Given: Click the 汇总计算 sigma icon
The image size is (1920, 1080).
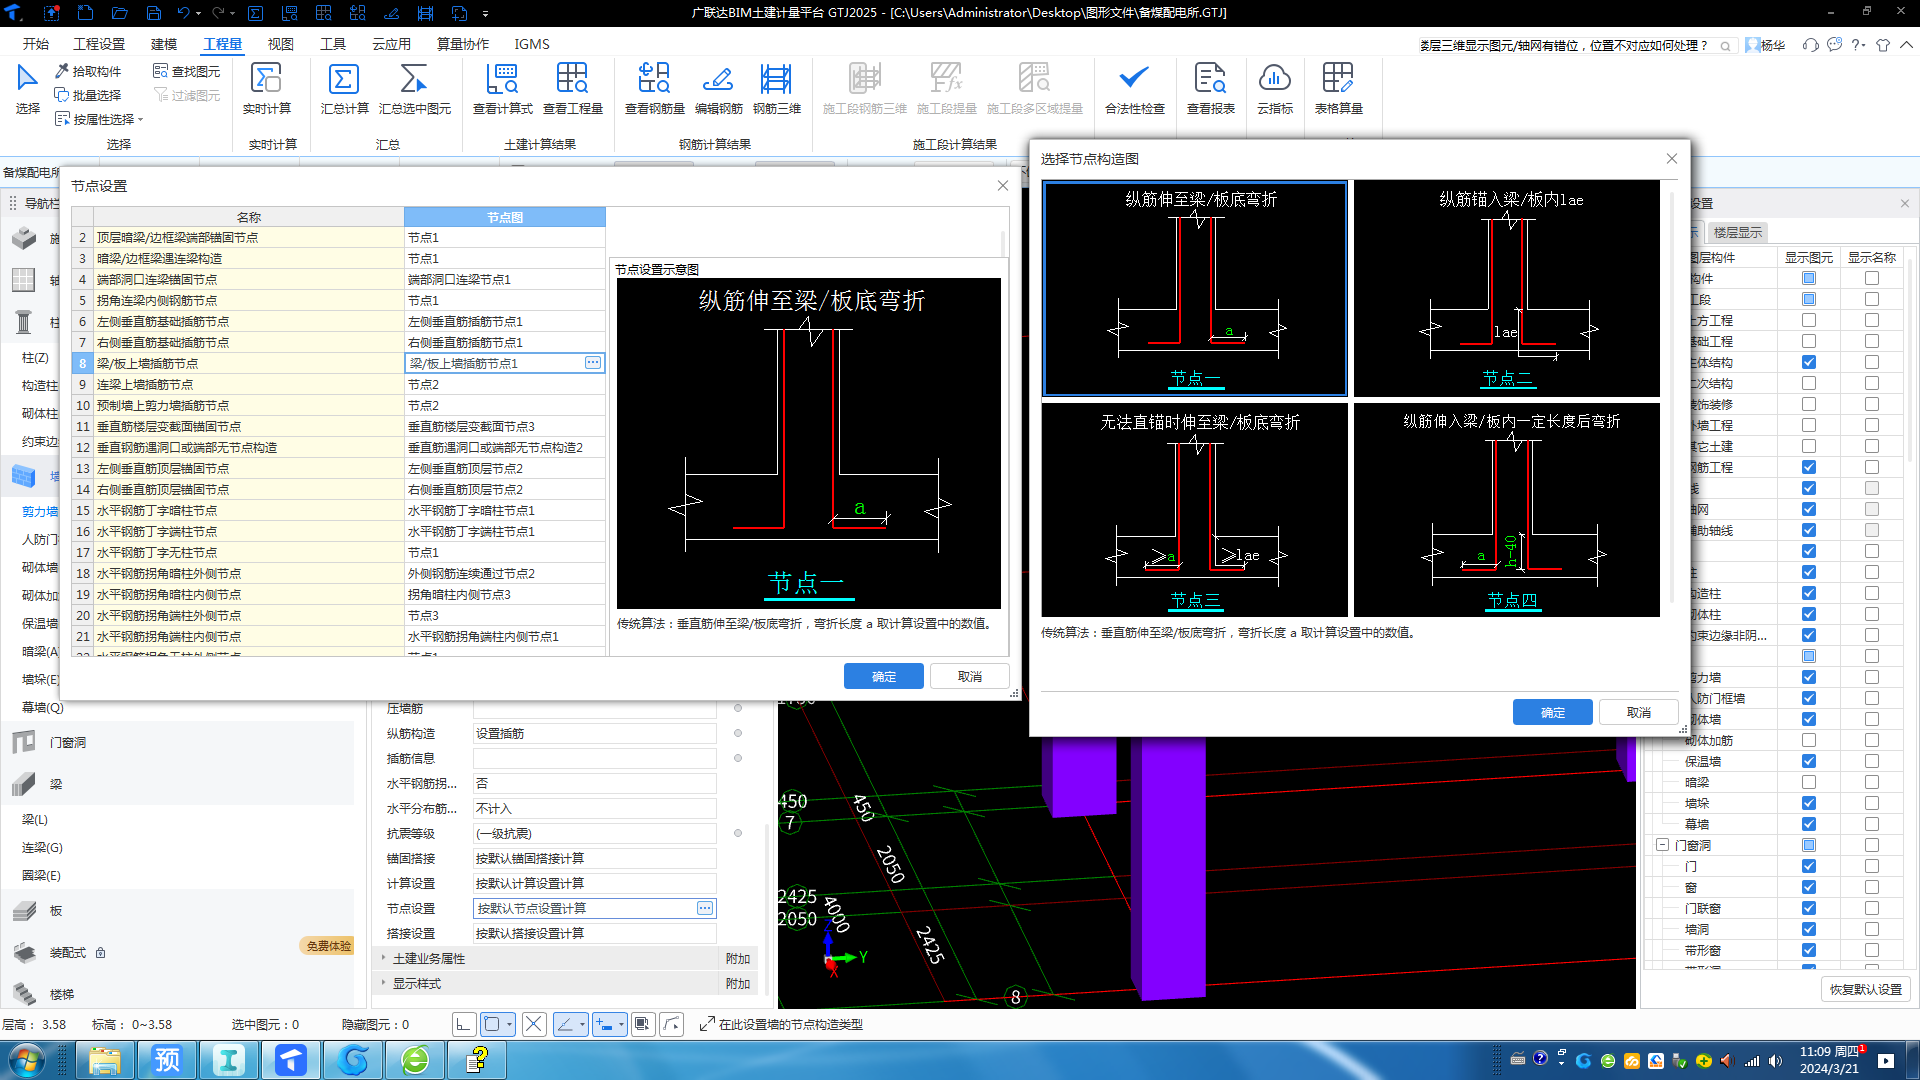Looking at the screenshot, I should click(x=344, y=80).
